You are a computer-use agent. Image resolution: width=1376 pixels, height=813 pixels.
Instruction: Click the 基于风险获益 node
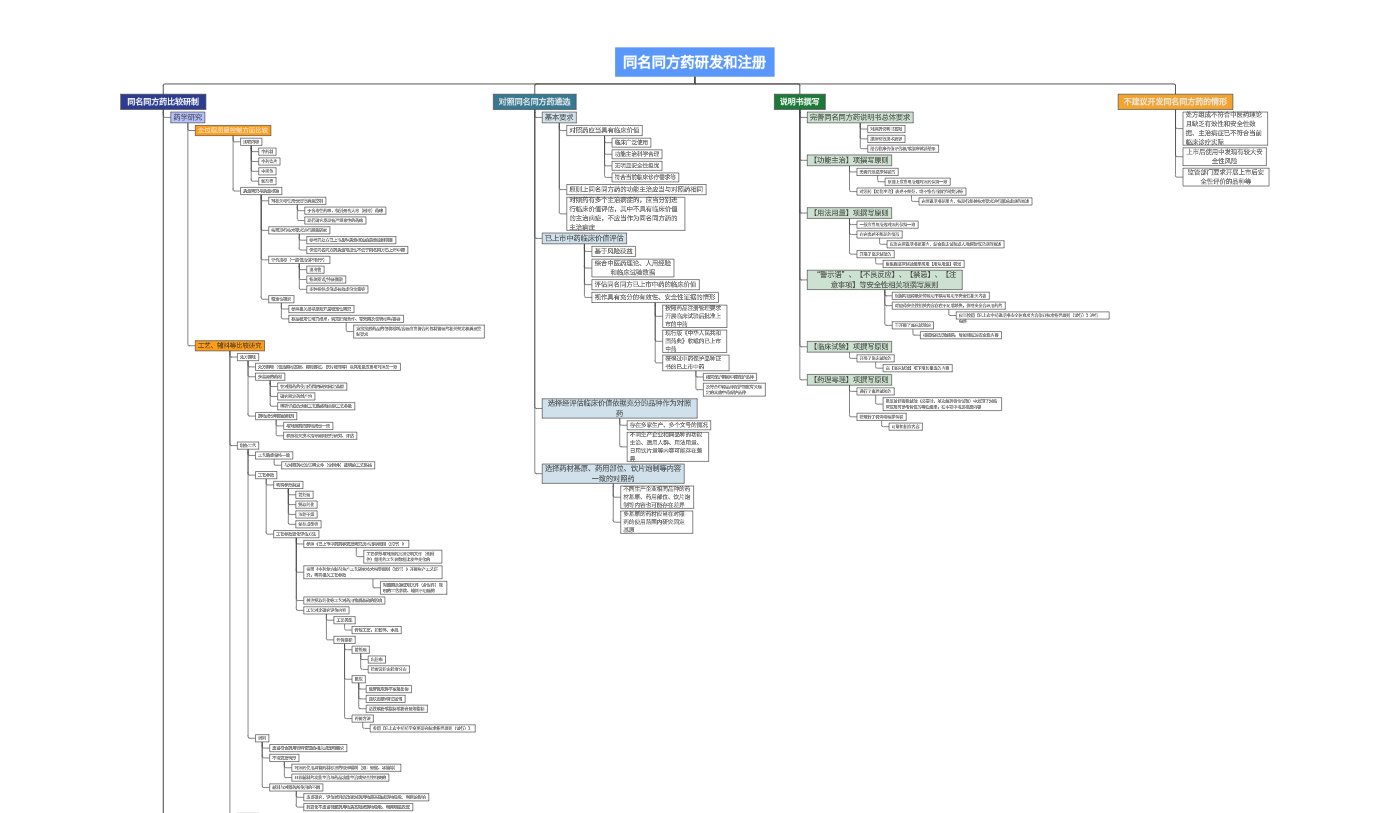[x=614, y=251]
